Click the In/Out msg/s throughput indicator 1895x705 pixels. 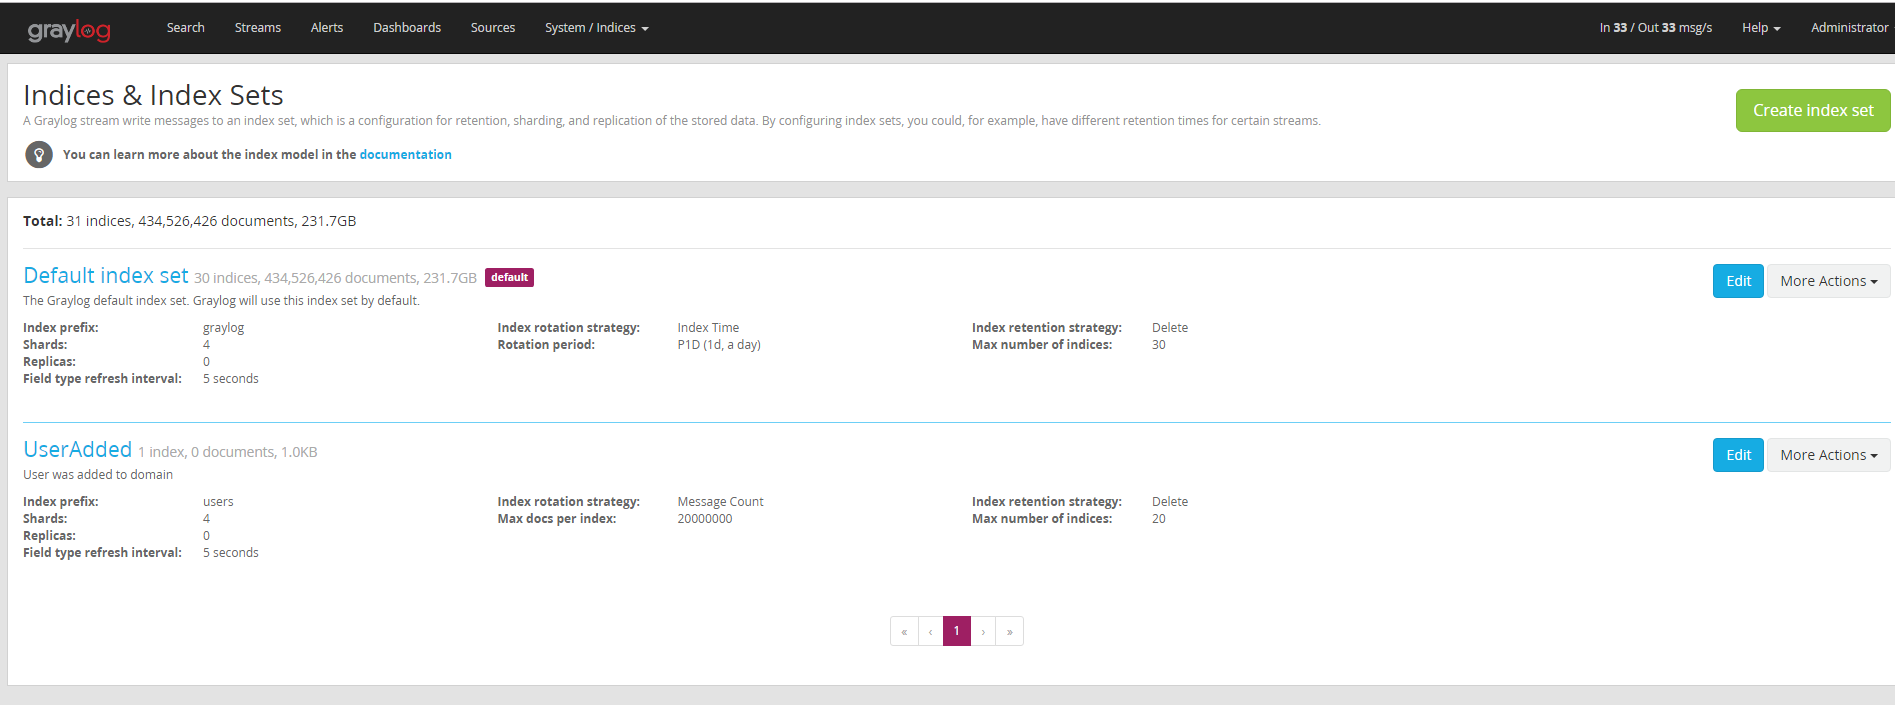[1655, 28]
